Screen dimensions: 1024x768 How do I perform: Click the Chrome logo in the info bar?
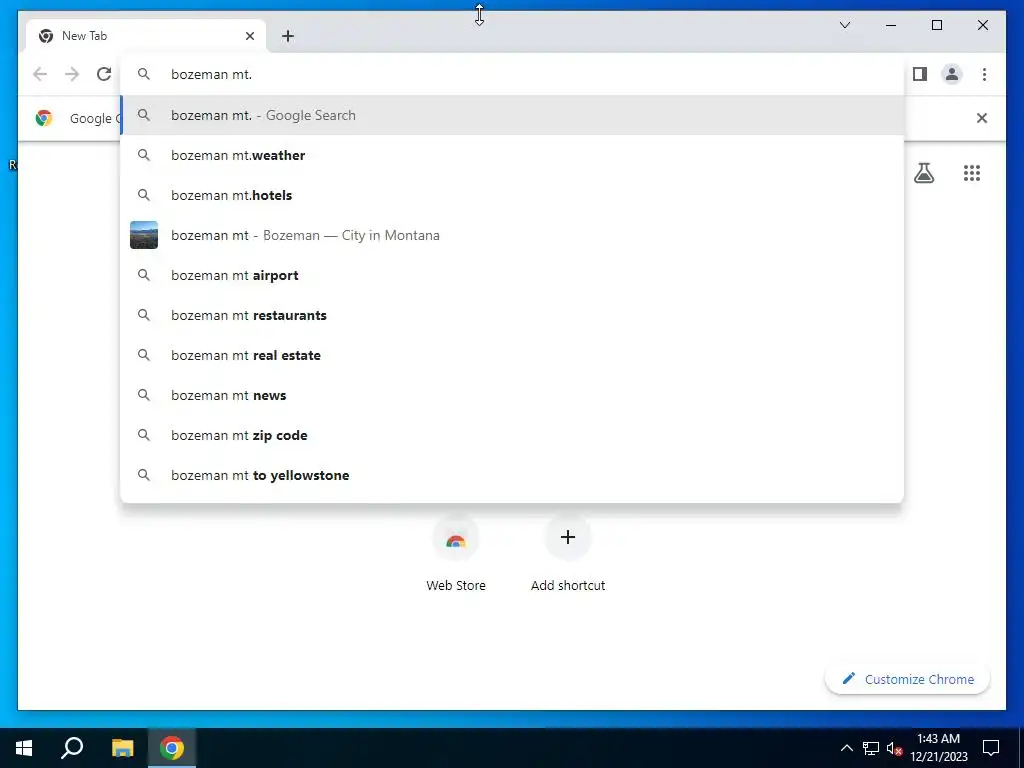click(x=44, y=118)
